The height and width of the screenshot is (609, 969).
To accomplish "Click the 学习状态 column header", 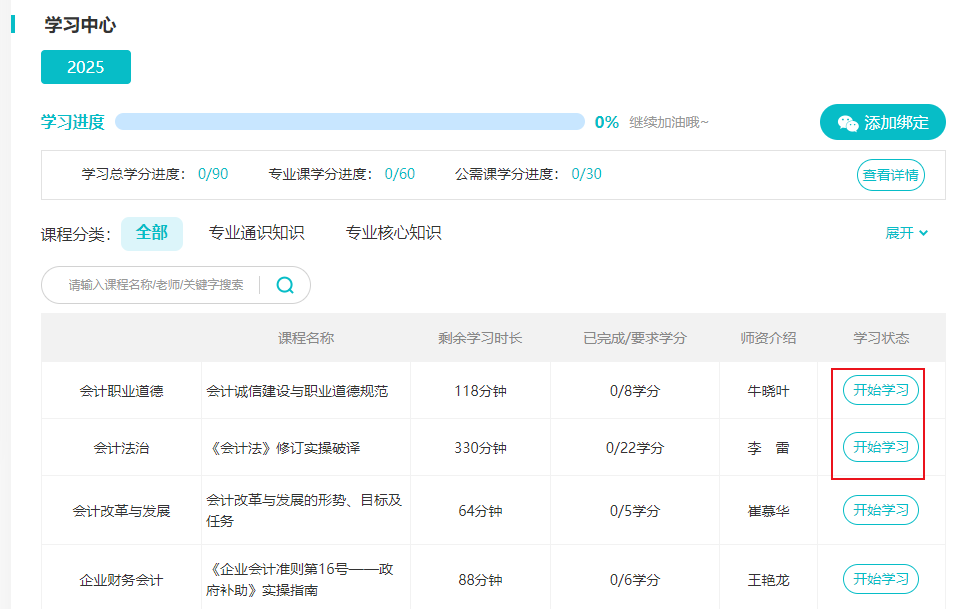I will 880,338.
